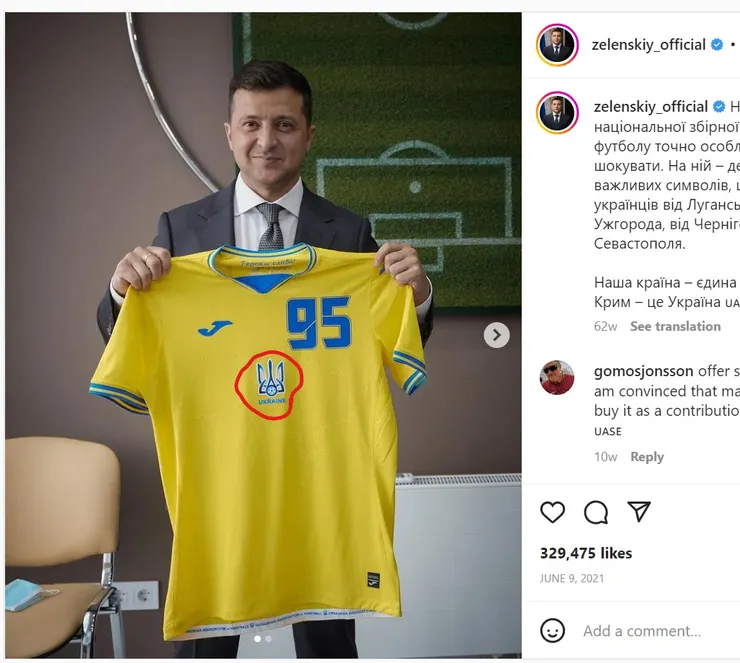Open gomosjonsson username link

[643, 371]
